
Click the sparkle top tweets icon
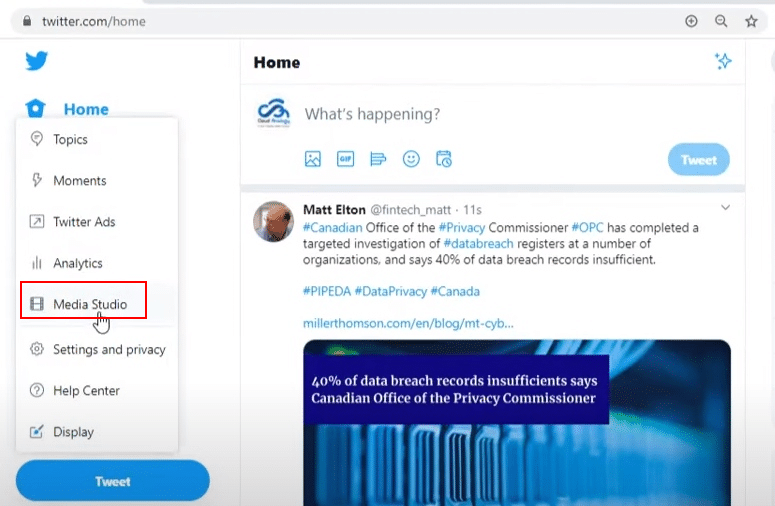coord(723,61)
